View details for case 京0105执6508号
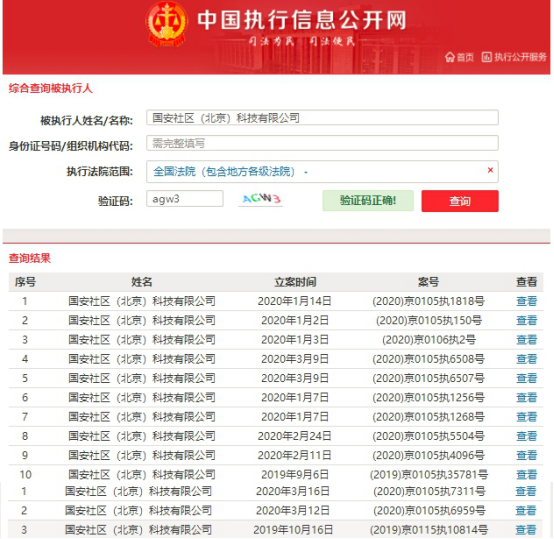554x539 pixels. [x=526, y=359]
